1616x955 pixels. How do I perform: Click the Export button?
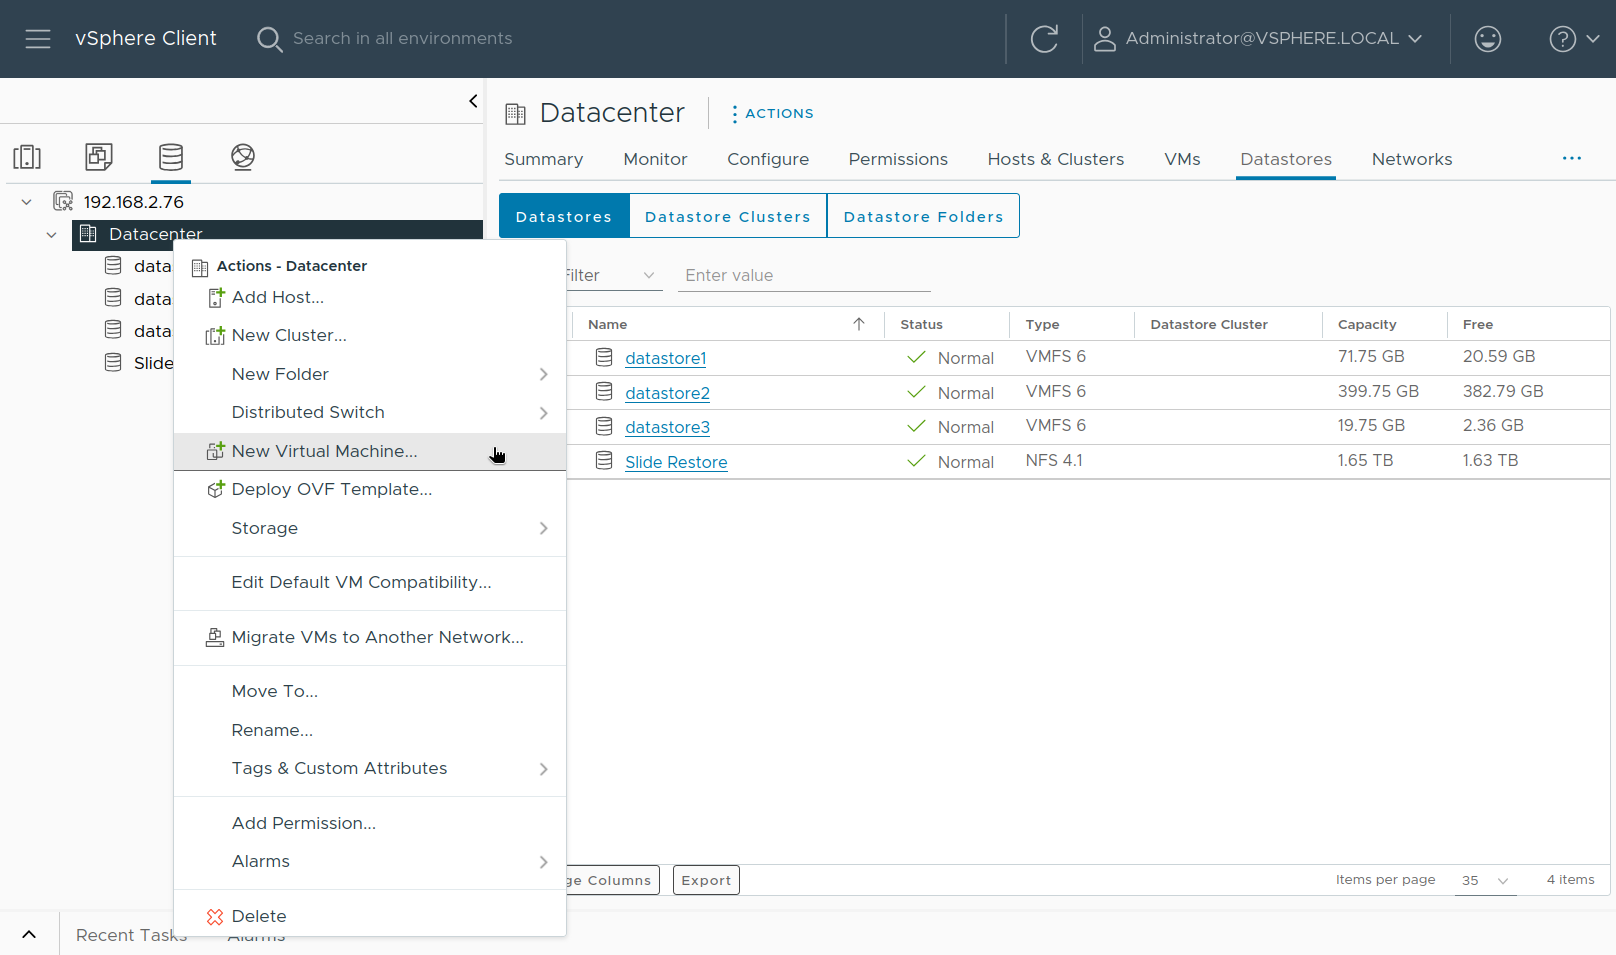pos(706,880)
